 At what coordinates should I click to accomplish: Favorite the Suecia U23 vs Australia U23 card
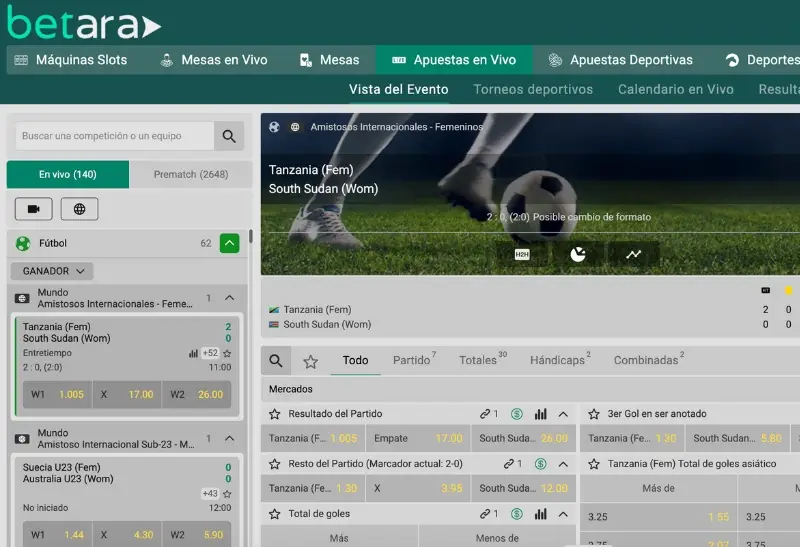pos(228,494)
